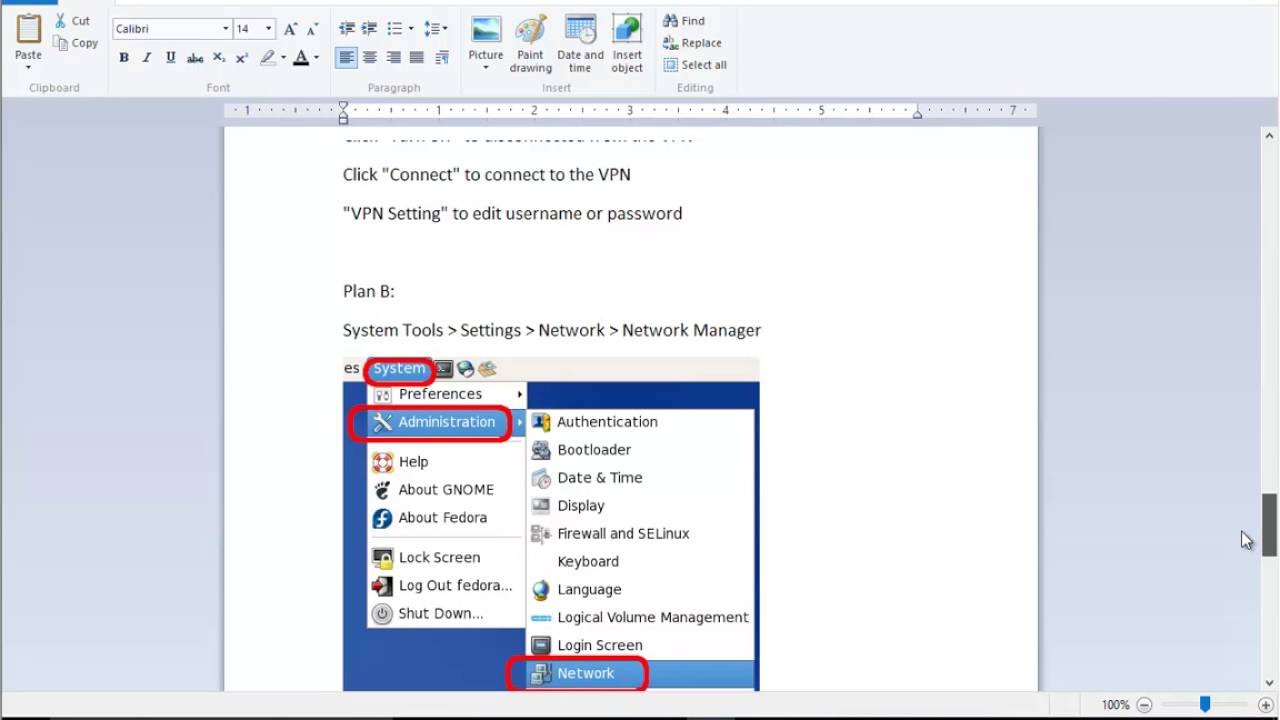Insert Date and time
The image size is (1280, 720).
(580, 43)
